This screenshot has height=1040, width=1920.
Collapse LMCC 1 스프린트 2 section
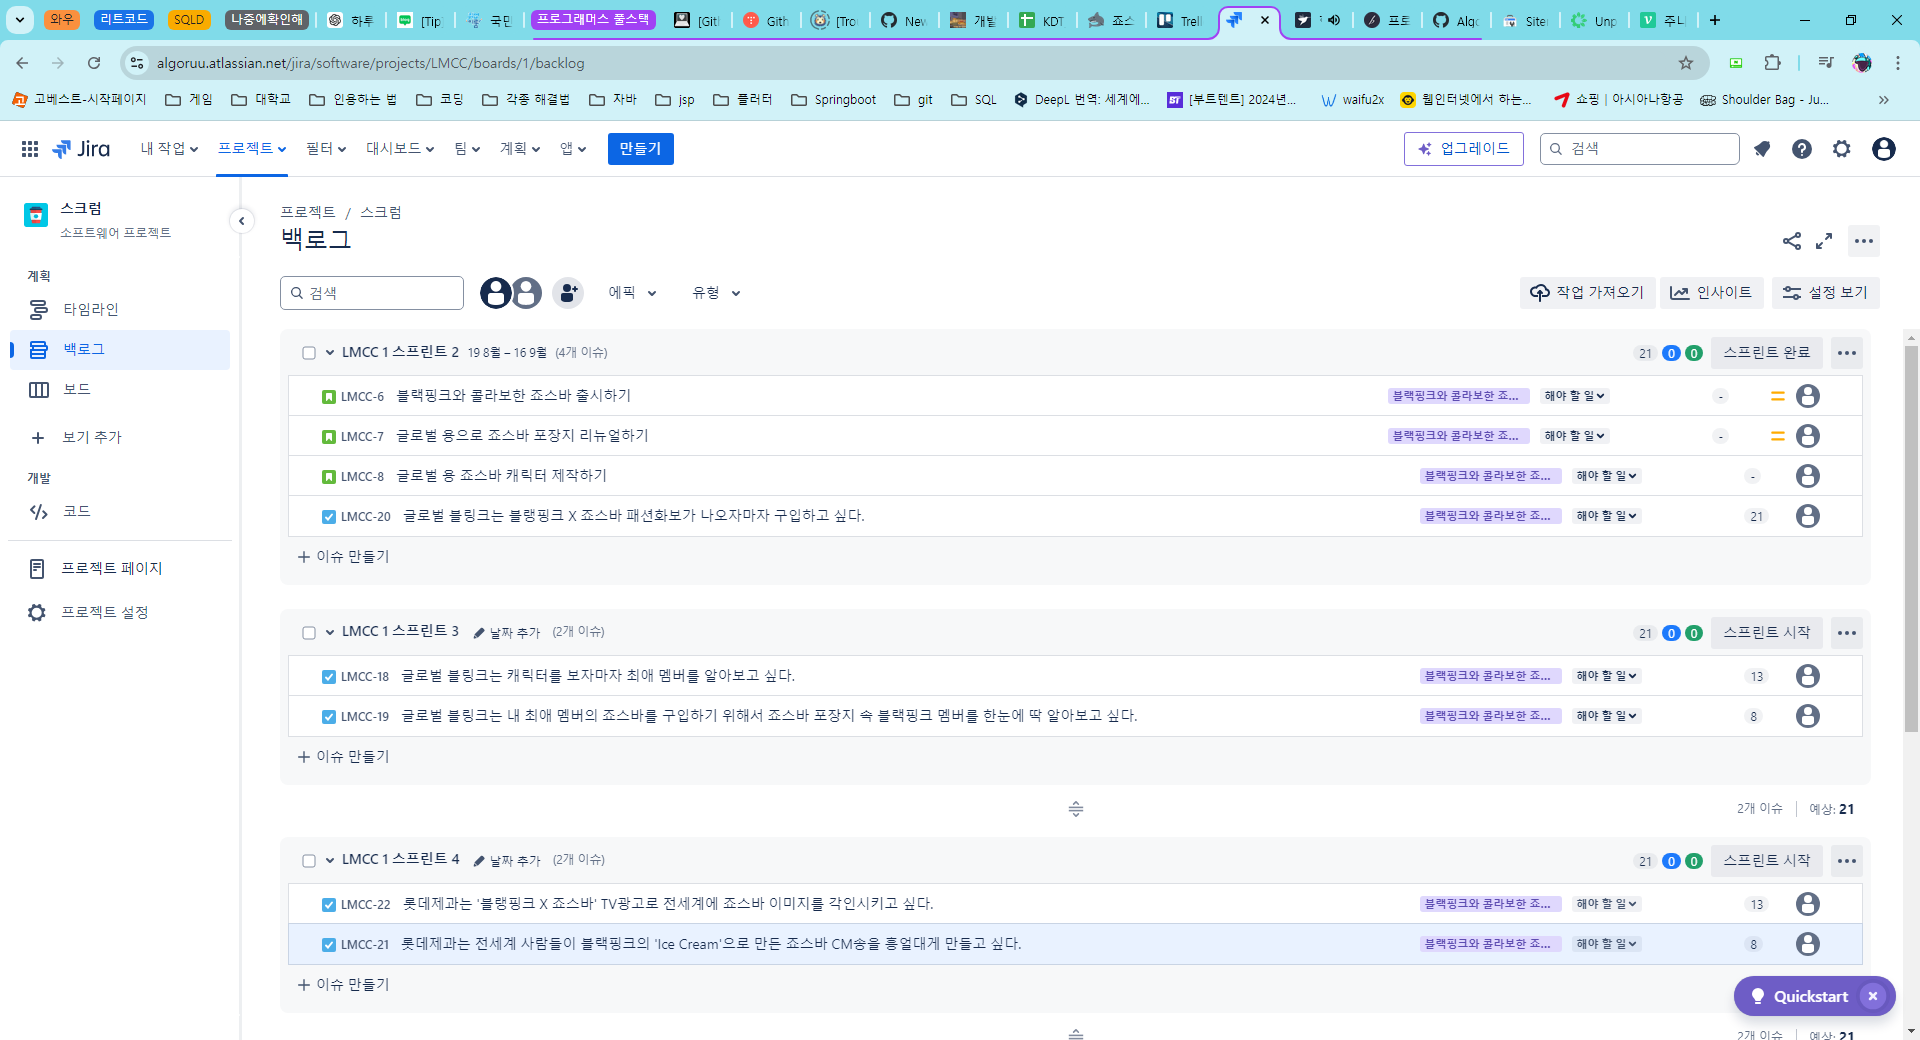330,353
